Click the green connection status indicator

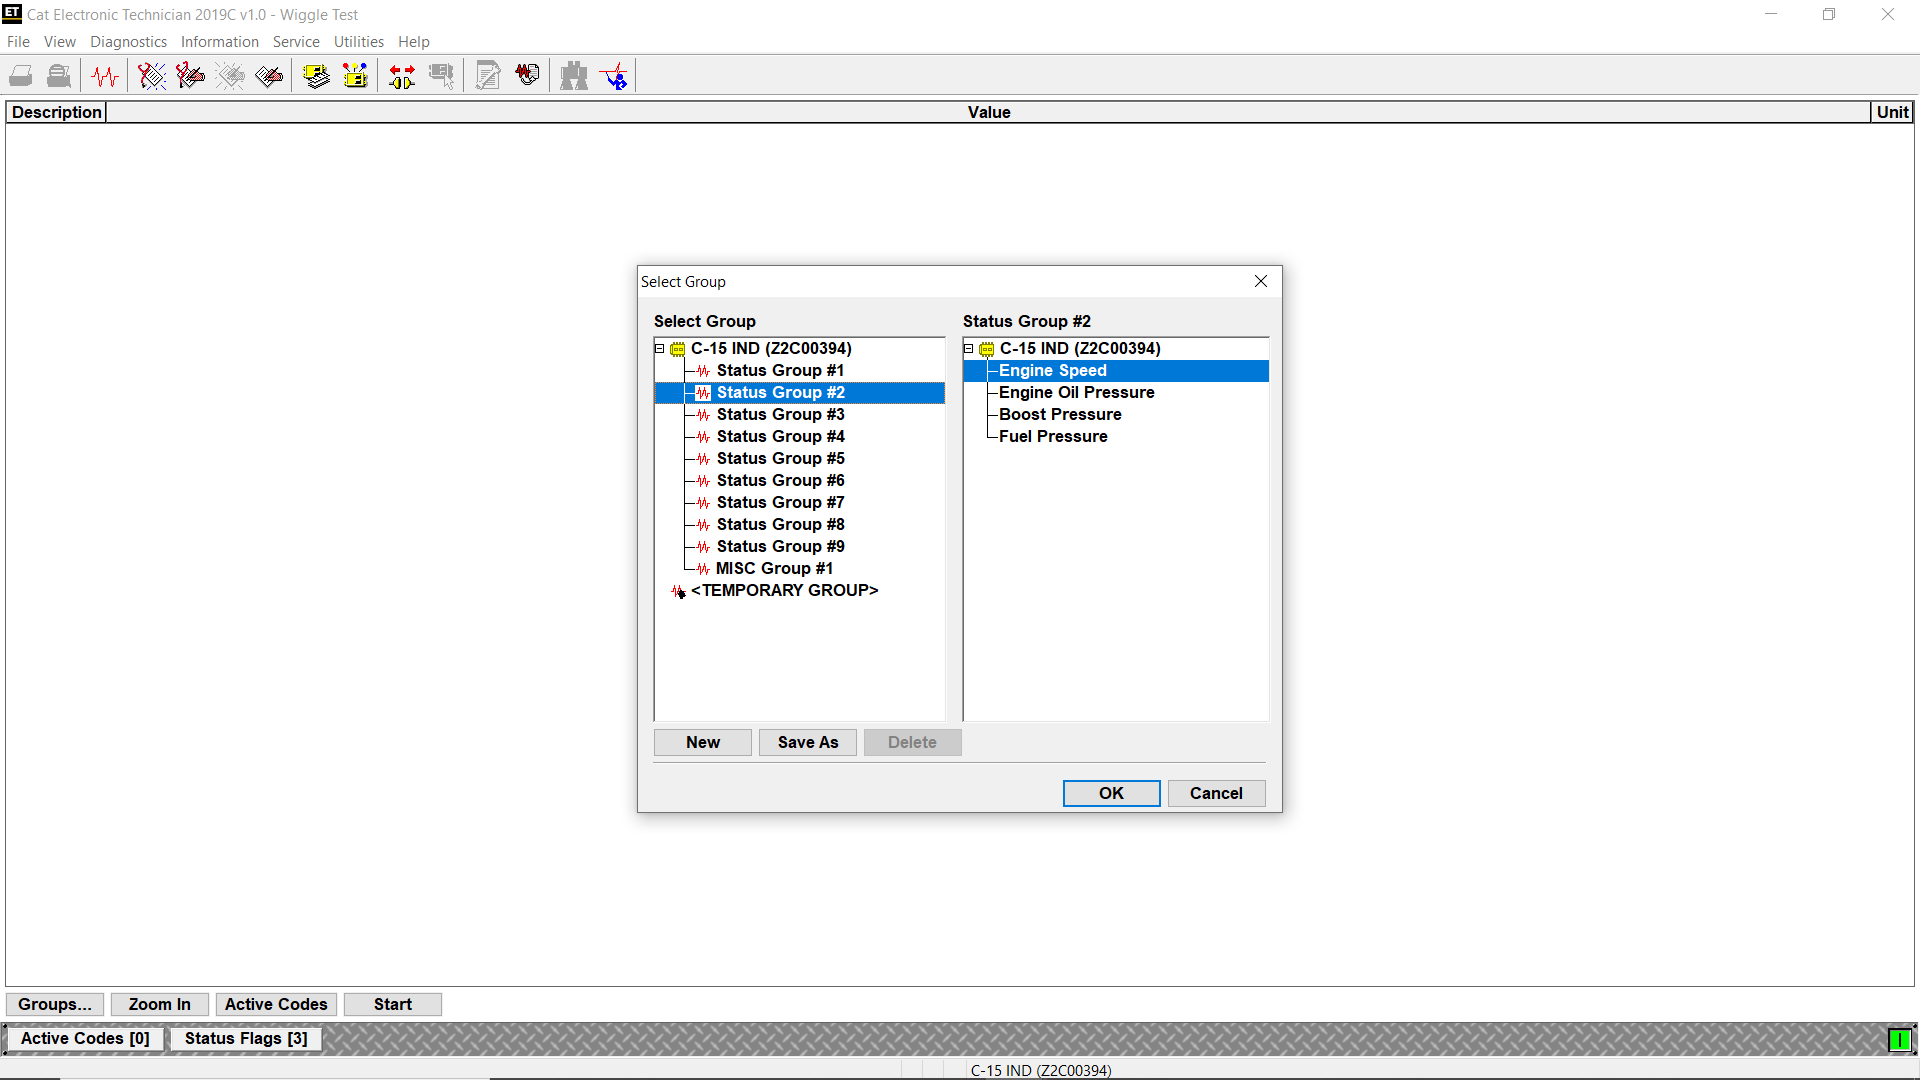pyautogui.click(x=1899, y=1040)
